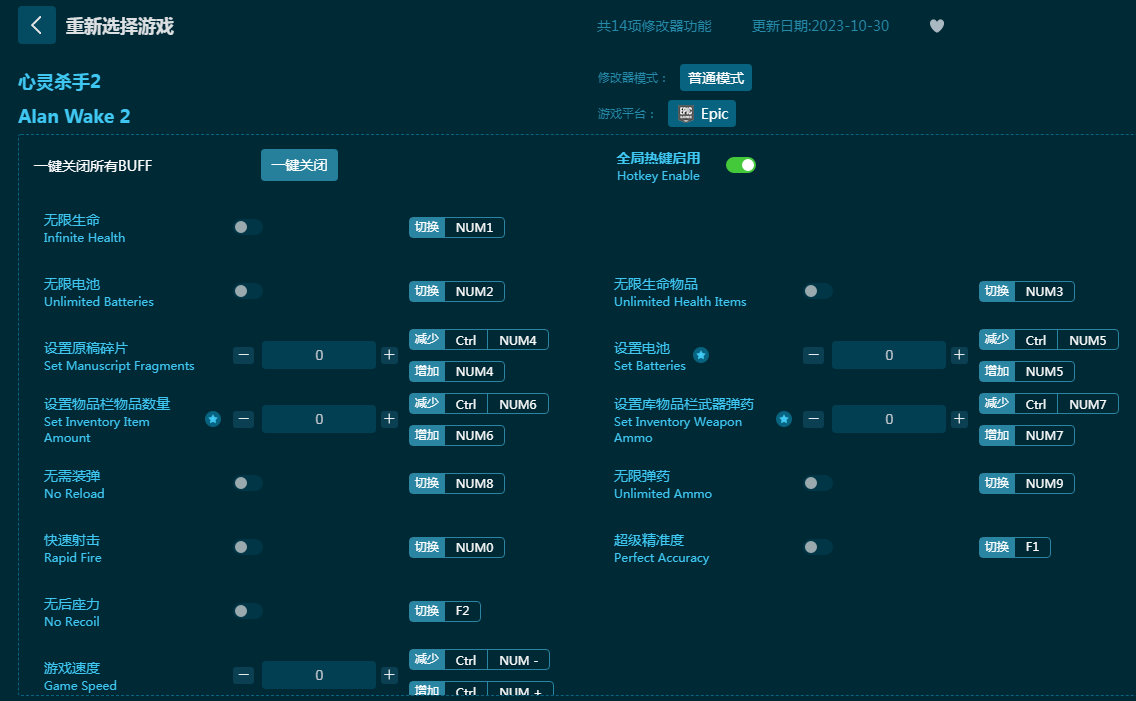The height and width of the screenshot is (701, 1136).
Task: Toggle Infinite Health on
Action: pos(248,227)
